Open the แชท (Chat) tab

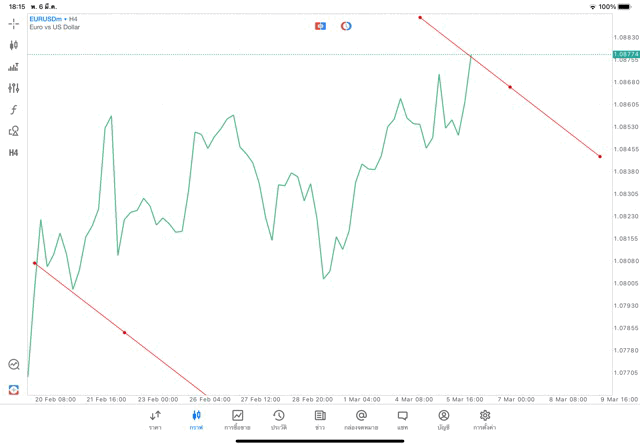point(402,420)
